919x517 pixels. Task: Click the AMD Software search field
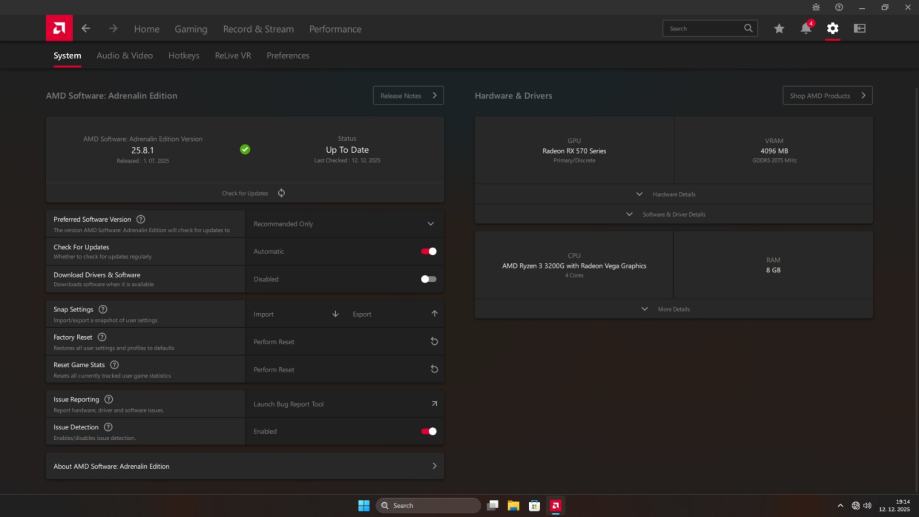click(703, 29)
